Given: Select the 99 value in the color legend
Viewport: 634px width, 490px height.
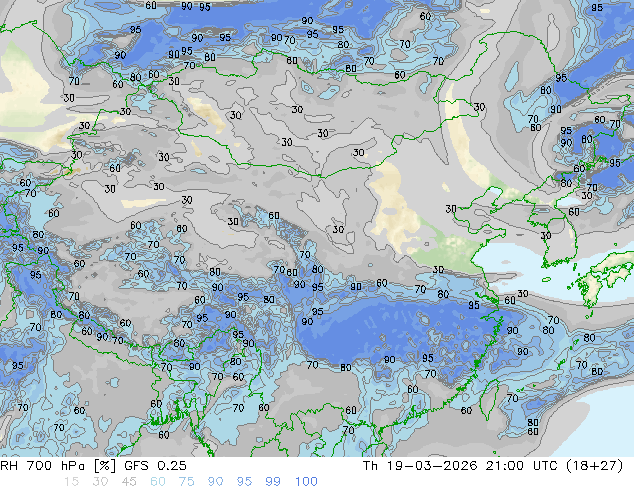Looking at the screenshot, I should point(273,482).
